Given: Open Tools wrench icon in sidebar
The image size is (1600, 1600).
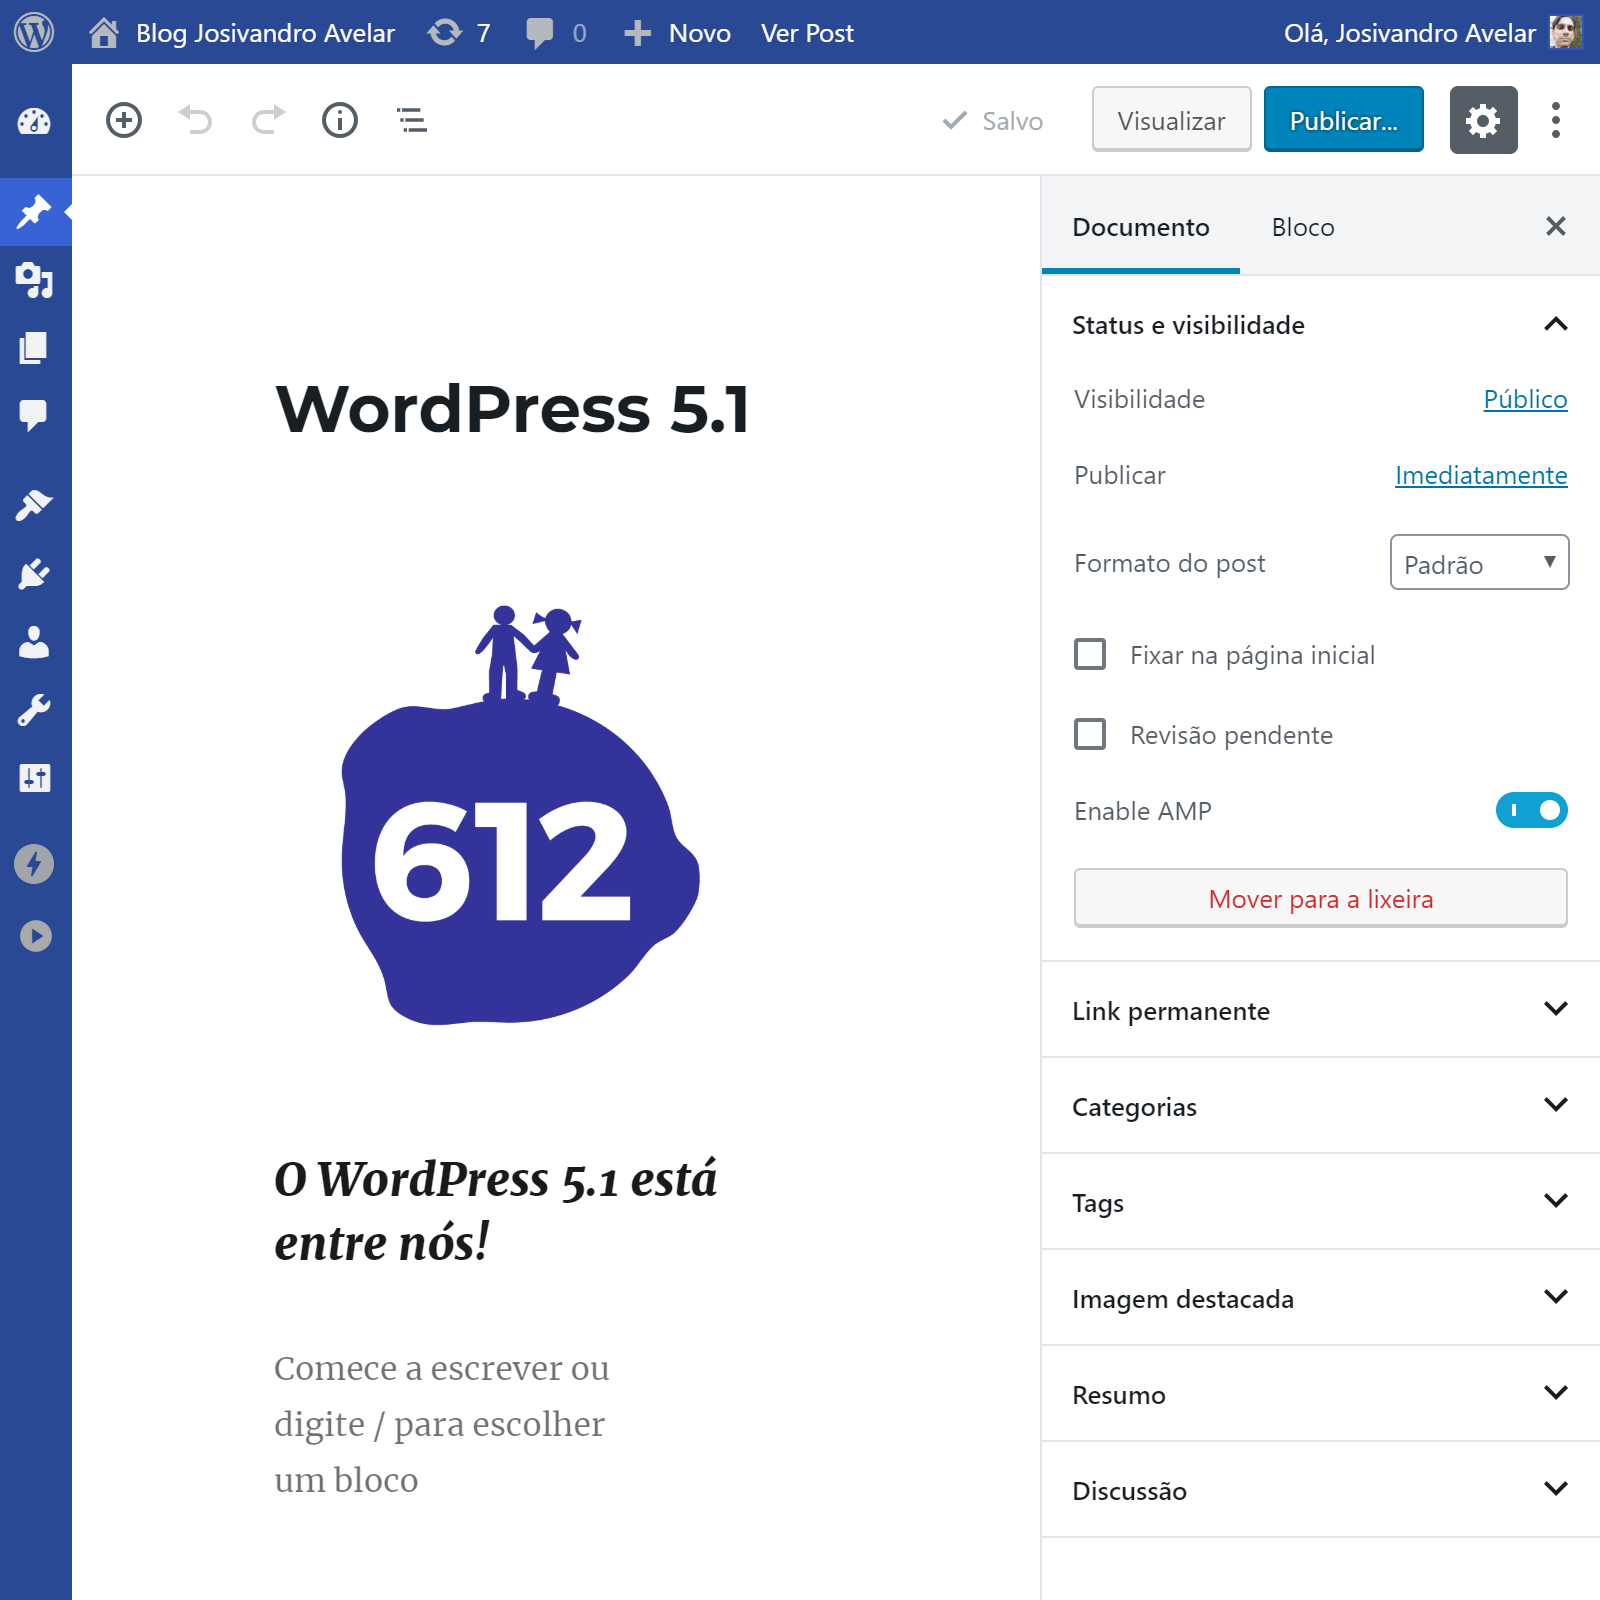Looking at the screenshot, I should (x=34, y=710).
